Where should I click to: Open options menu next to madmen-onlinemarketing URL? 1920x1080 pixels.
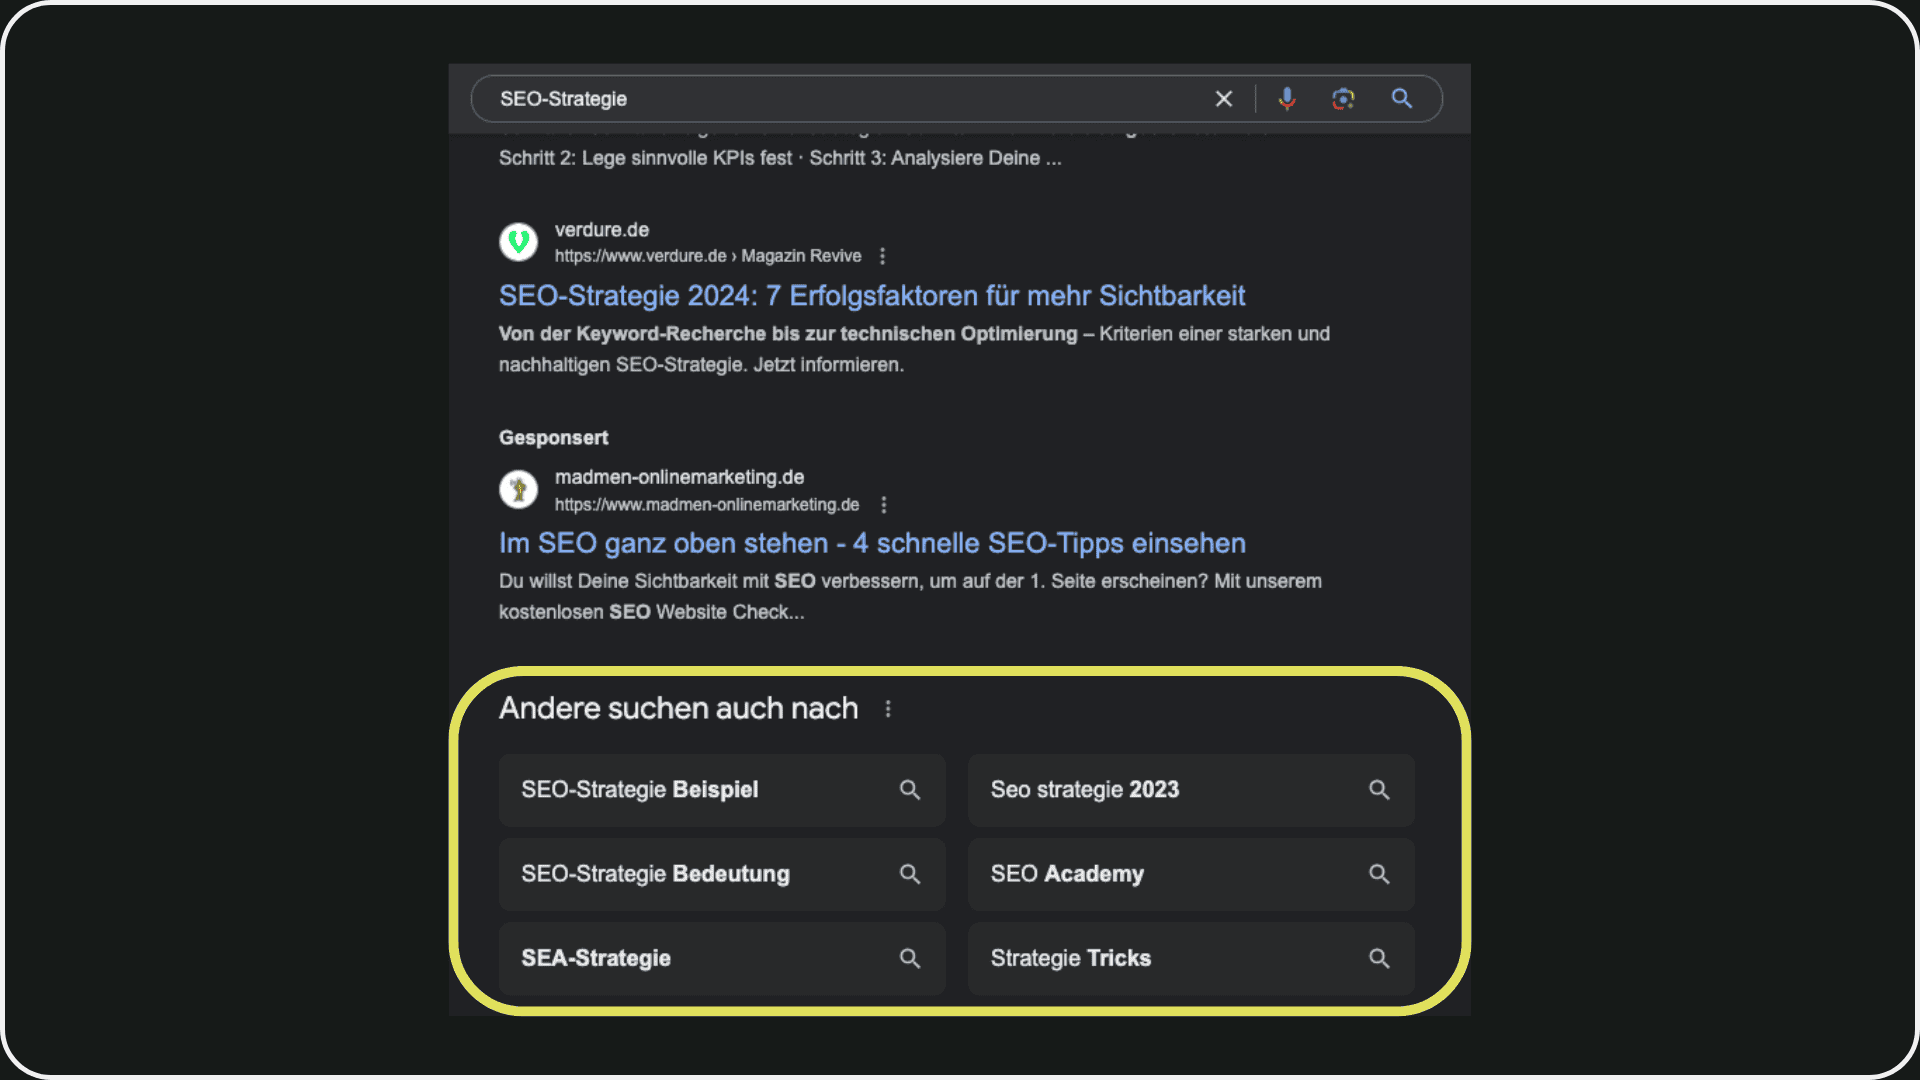point(883,505)
